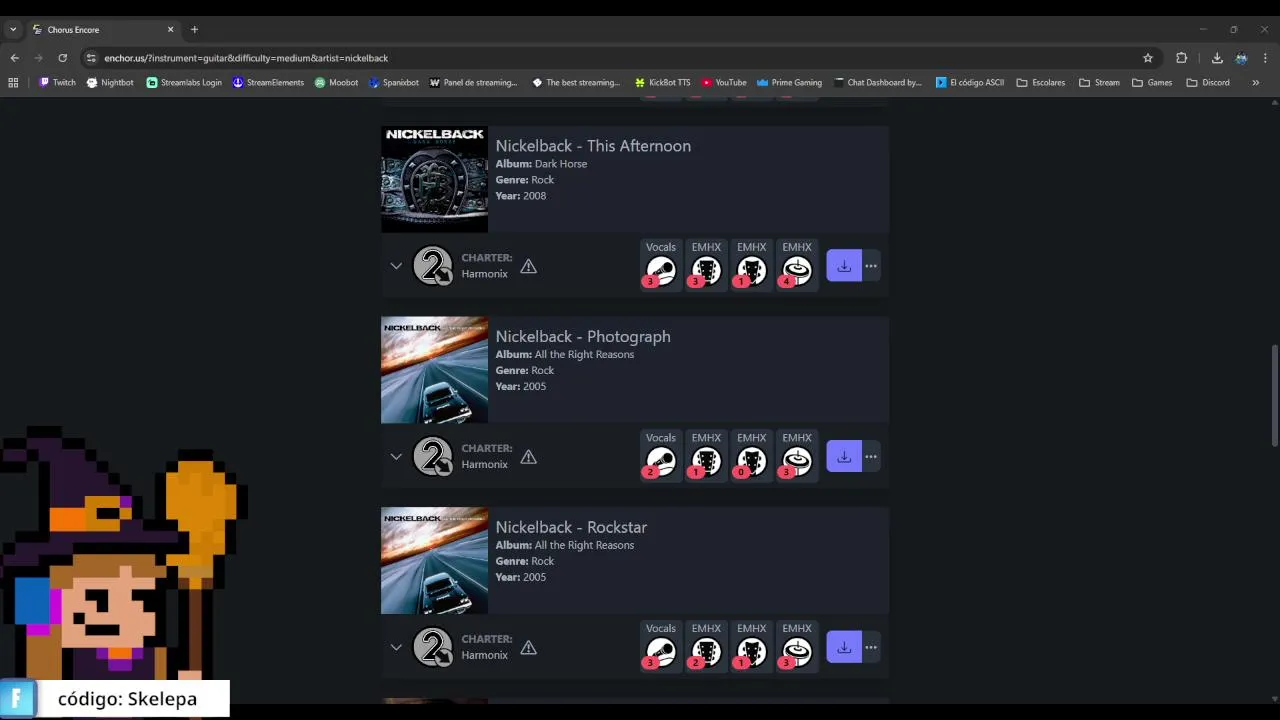Open the Games bookmarks folder
1280x720 pixels.
pyautogui.click(x=1152, y=83)
